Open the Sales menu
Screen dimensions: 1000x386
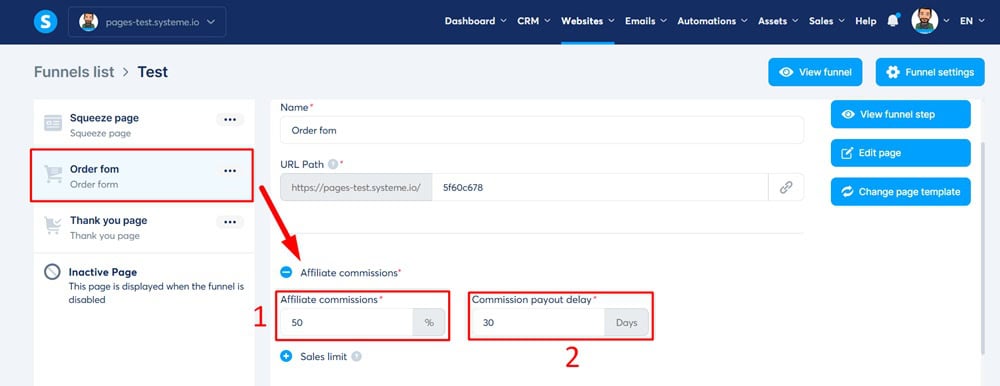pyautogui.click(x=827, y=21)
